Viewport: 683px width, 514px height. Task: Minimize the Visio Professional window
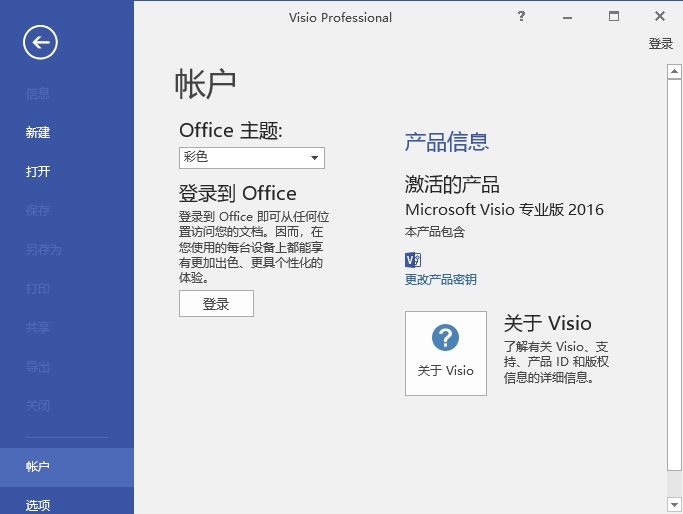(x=567, y=17)
